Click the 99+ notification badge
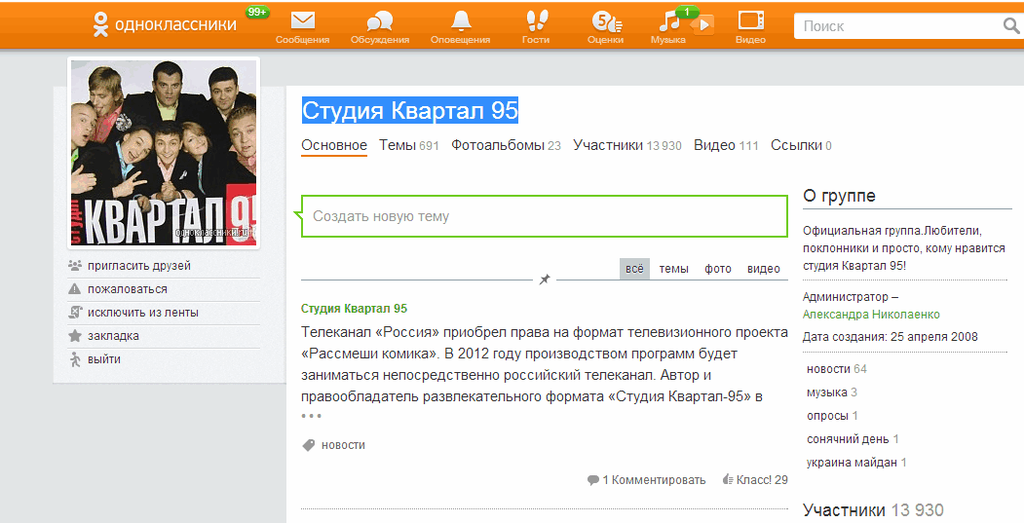This screenshot has width=1024, height=523. point(257,12)
